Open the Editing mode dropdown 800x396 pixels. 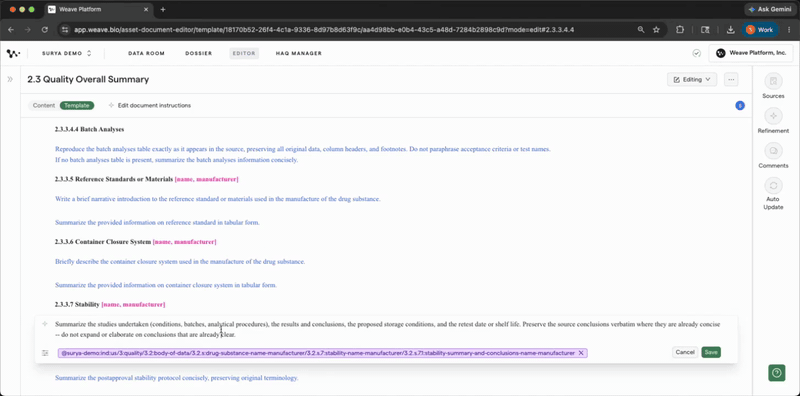[692, 80]
